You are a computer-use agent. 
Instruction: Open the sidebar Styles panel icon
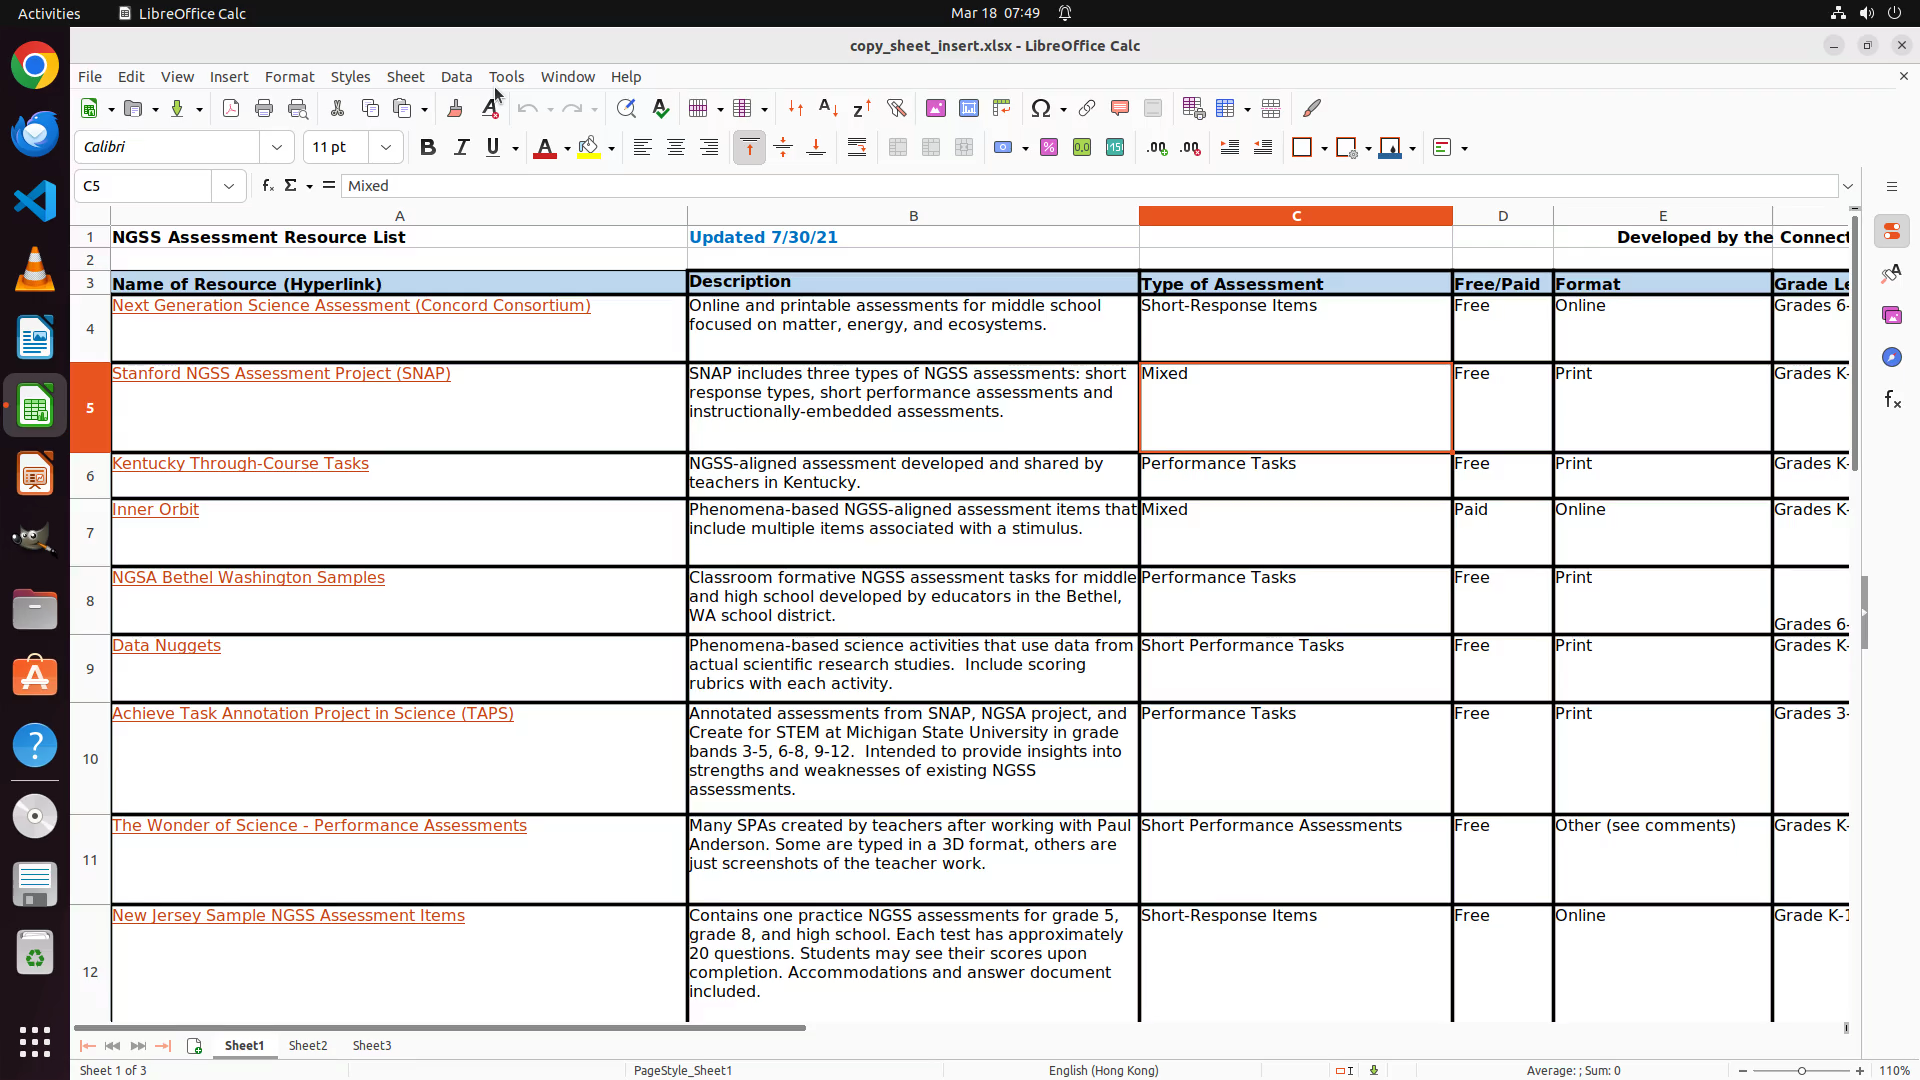pyautogui.click(x=1892, y=273)
